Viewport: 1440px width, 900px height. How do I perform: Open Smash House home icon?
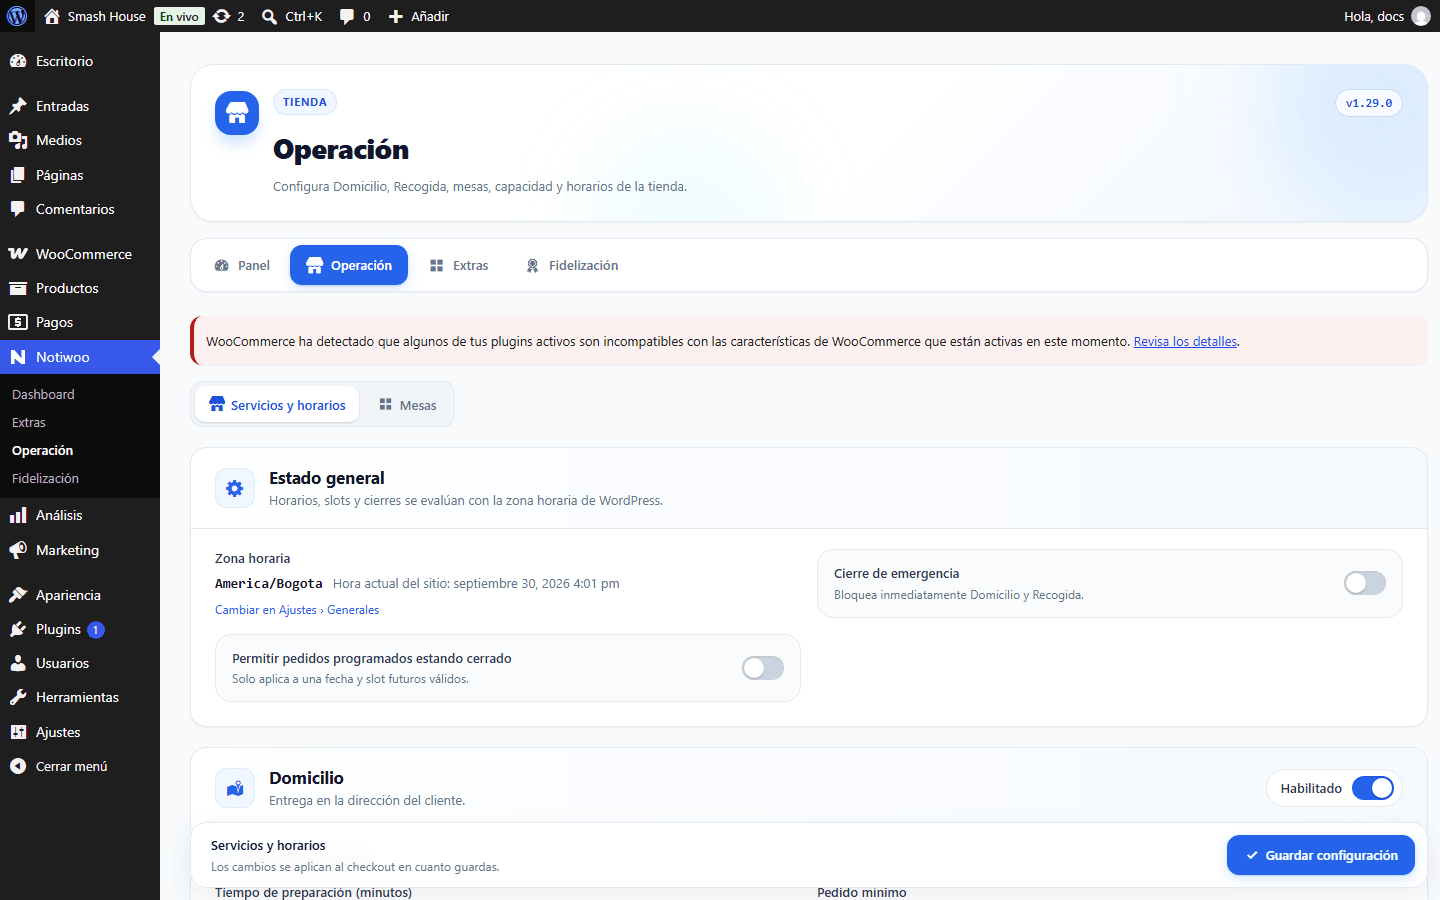click(52, 16)
